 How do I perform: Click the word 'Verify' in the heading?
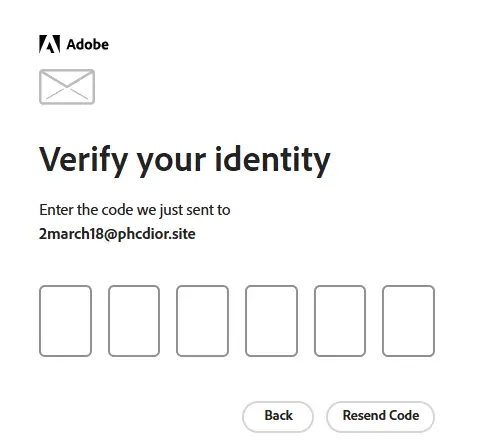pyautogui.click(x=83, y=161)
